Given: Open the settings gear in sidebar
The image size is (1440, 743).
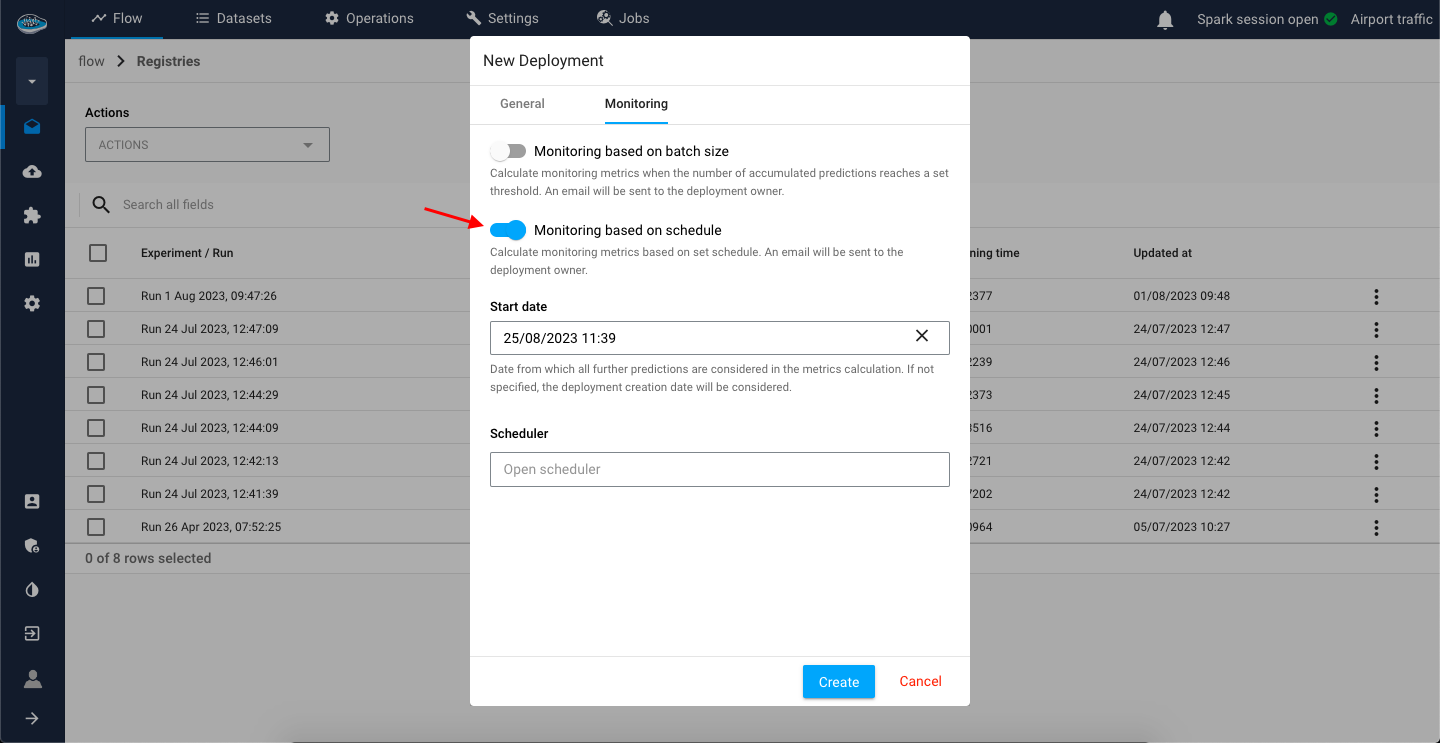Looking at the screenshot, I should [x=32, y=304].
